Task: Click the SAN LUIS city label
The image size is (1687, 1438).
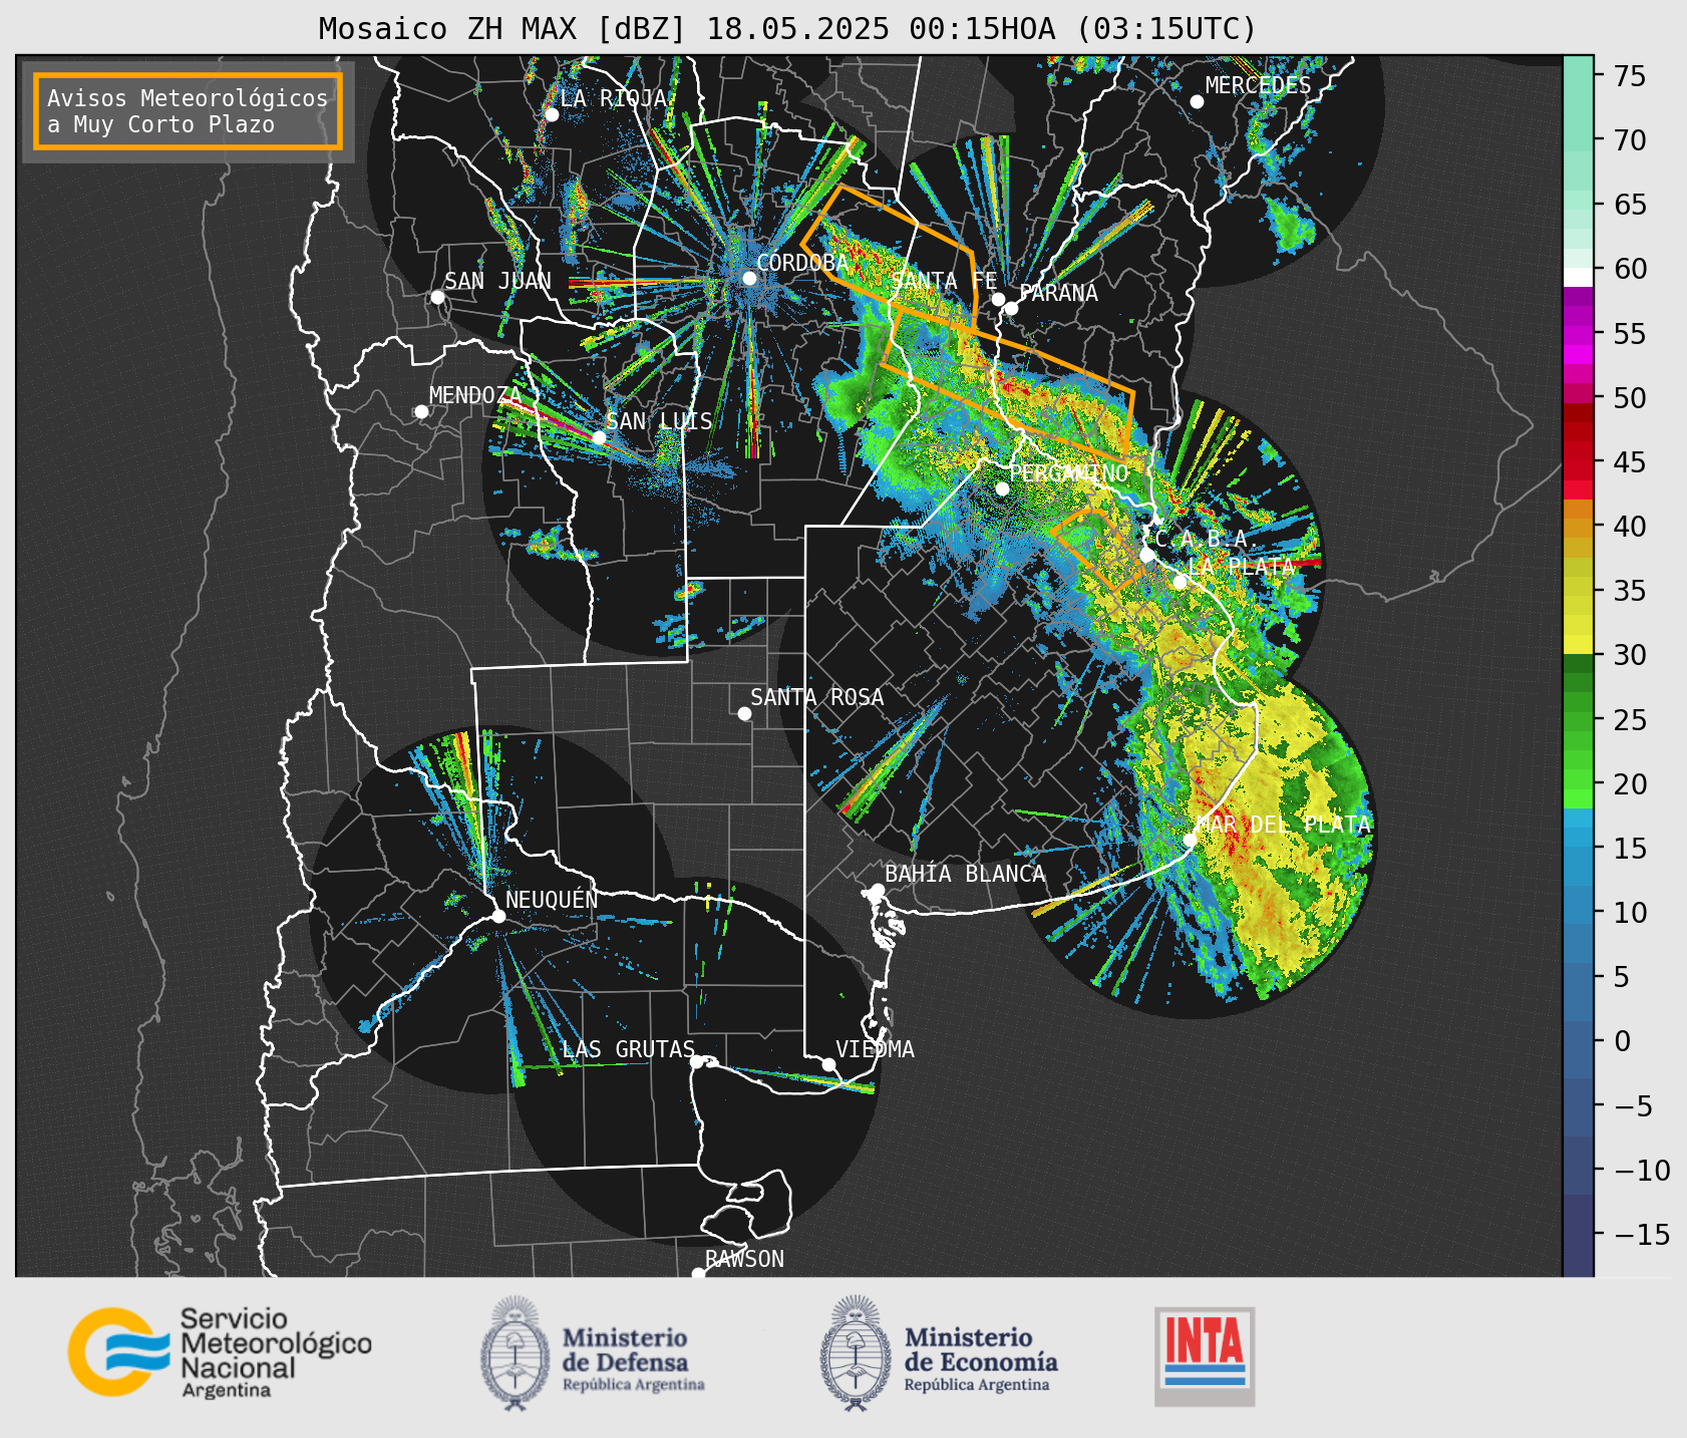Action: point(659,421)
